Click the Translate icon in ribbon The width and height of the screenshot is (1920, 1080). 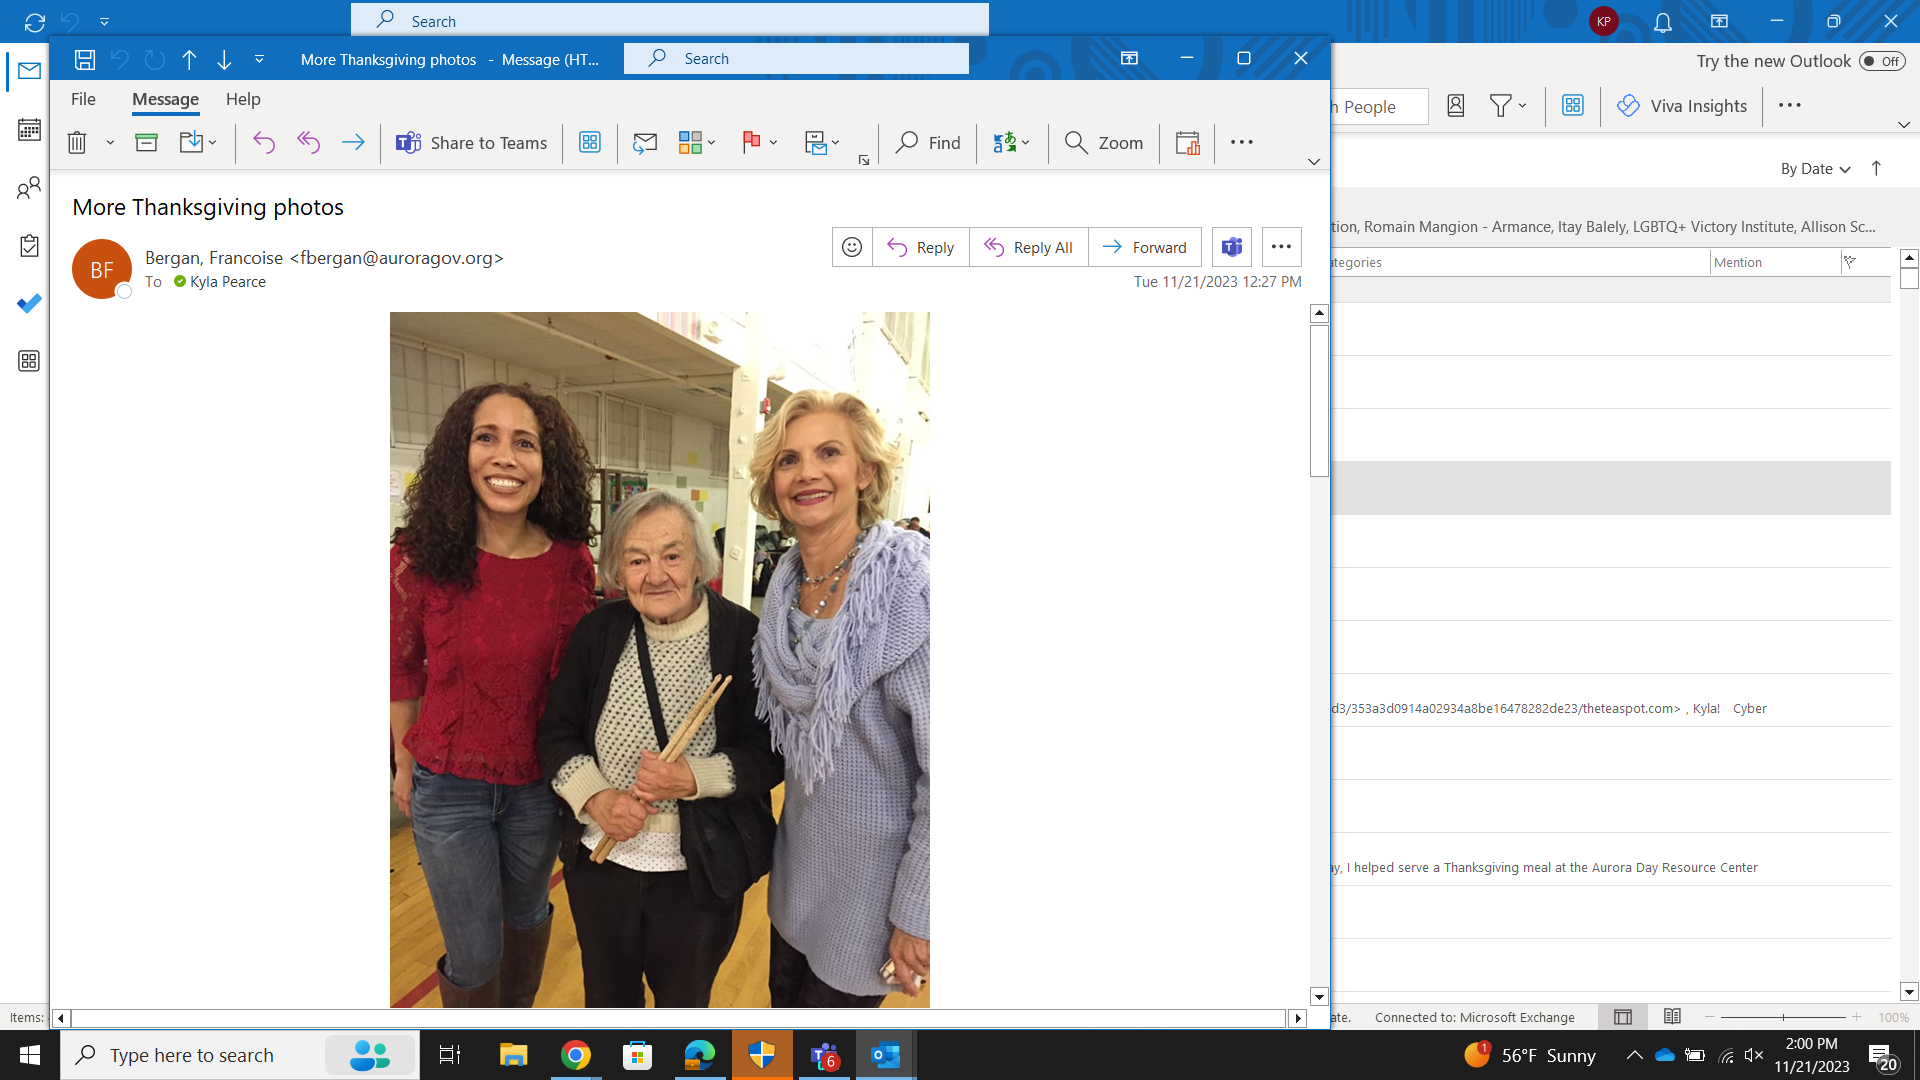[x=1004, y=143]
